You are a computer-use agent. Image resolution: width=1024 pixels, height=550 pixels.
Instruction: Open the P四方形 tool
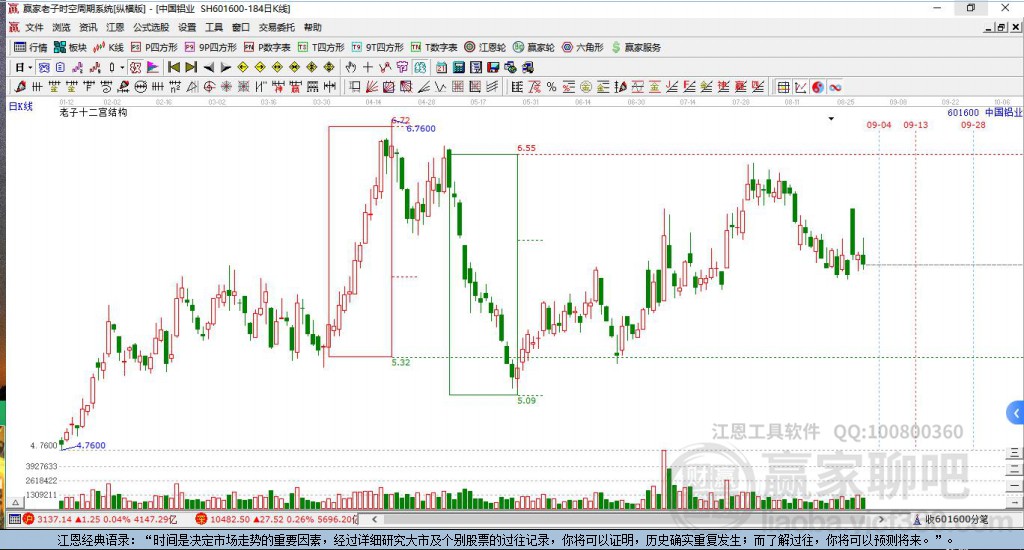(154, 47)
